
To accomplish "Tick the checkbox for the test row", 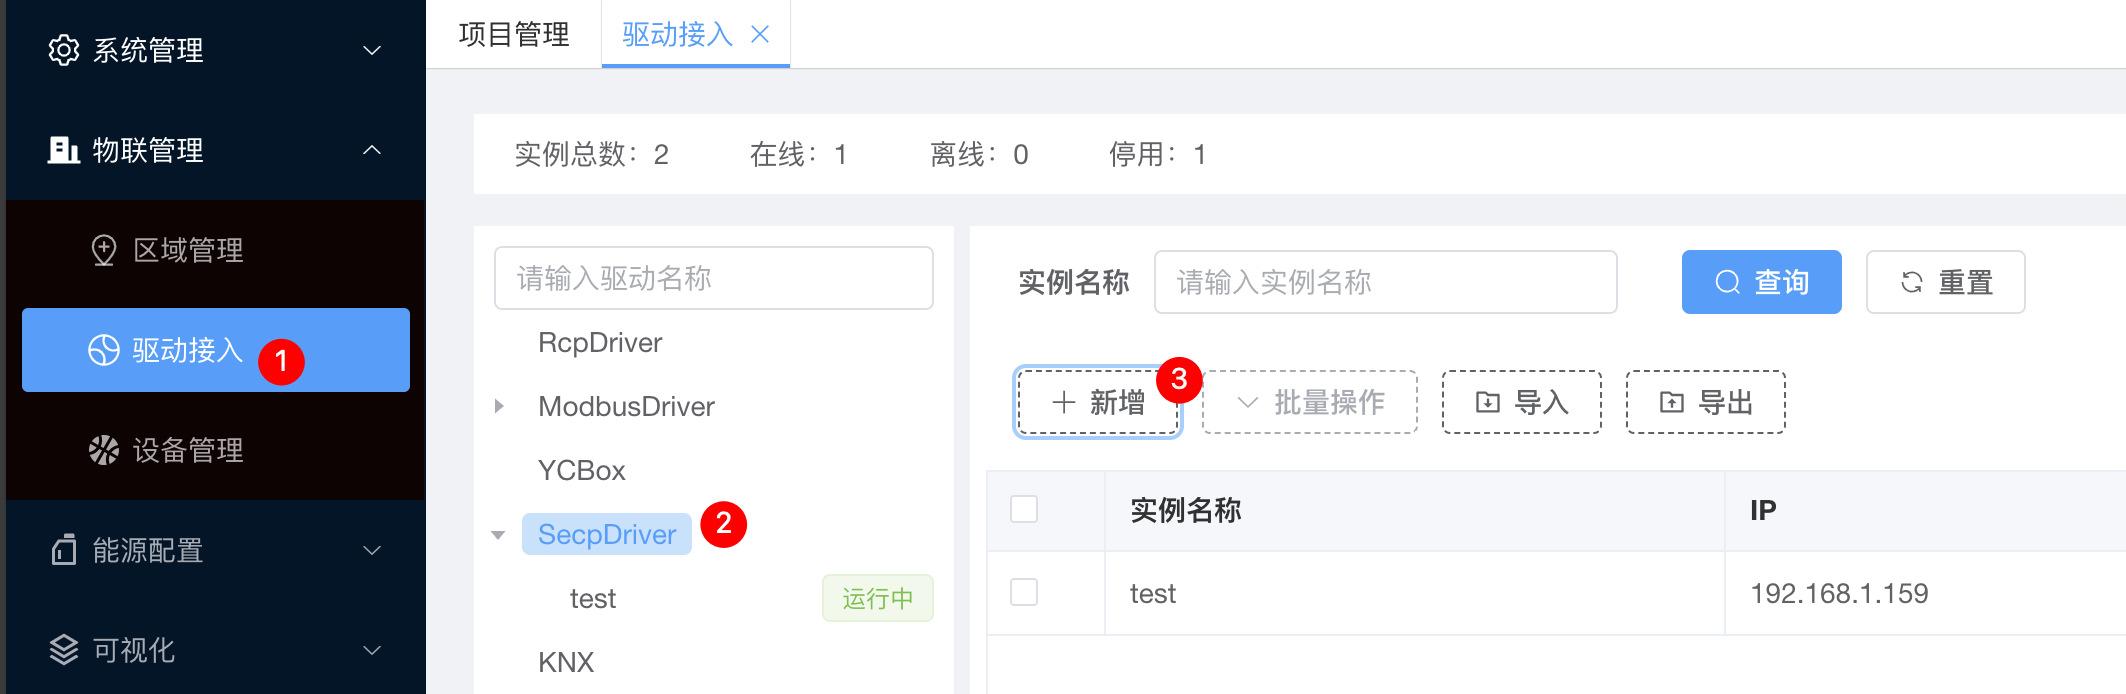I will 1024,592.
